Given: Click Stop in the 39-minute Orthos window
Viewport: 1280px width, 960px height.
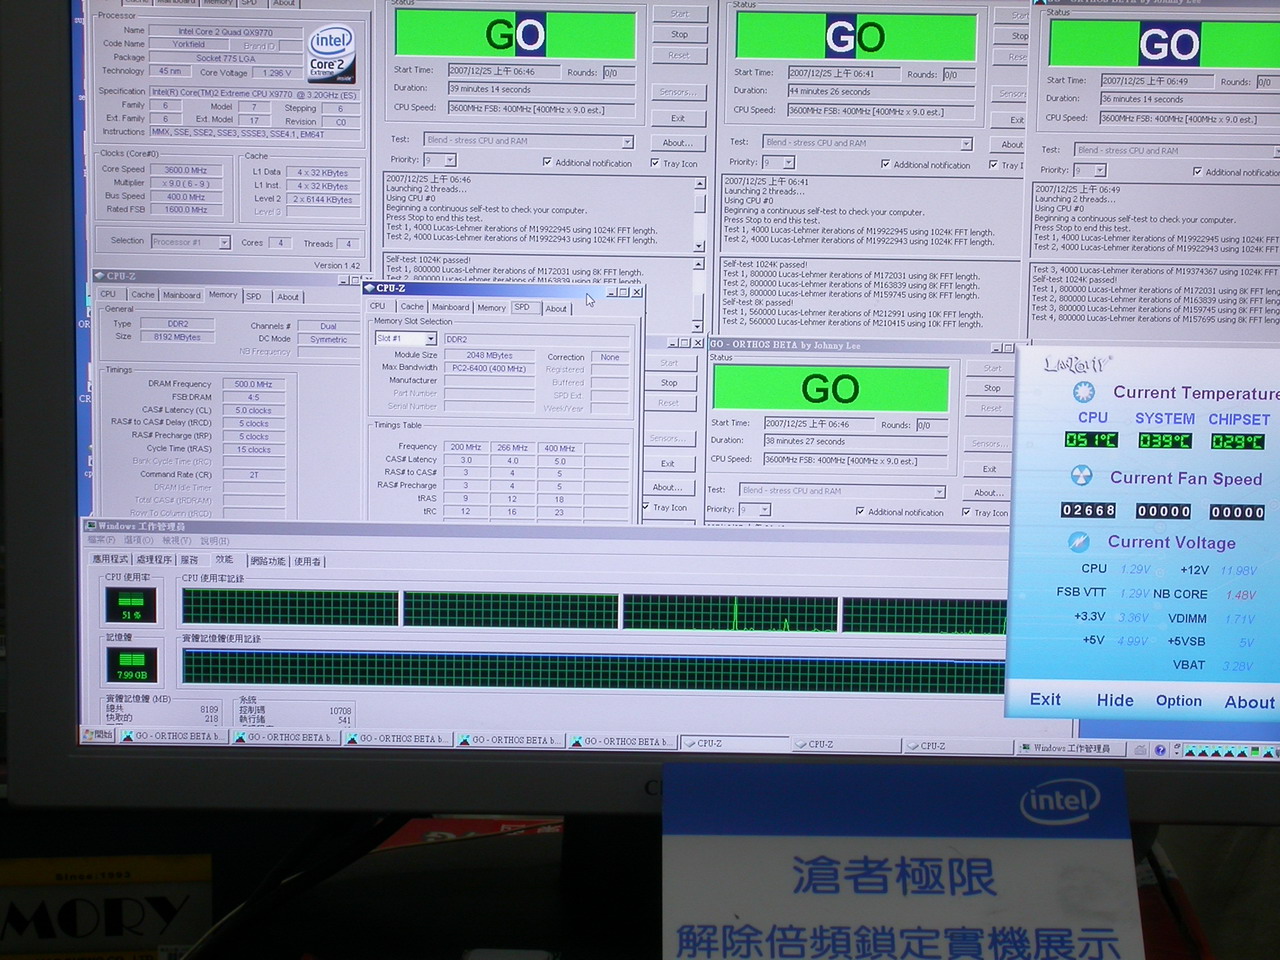Looking at the screenshot, I should 679,34.
